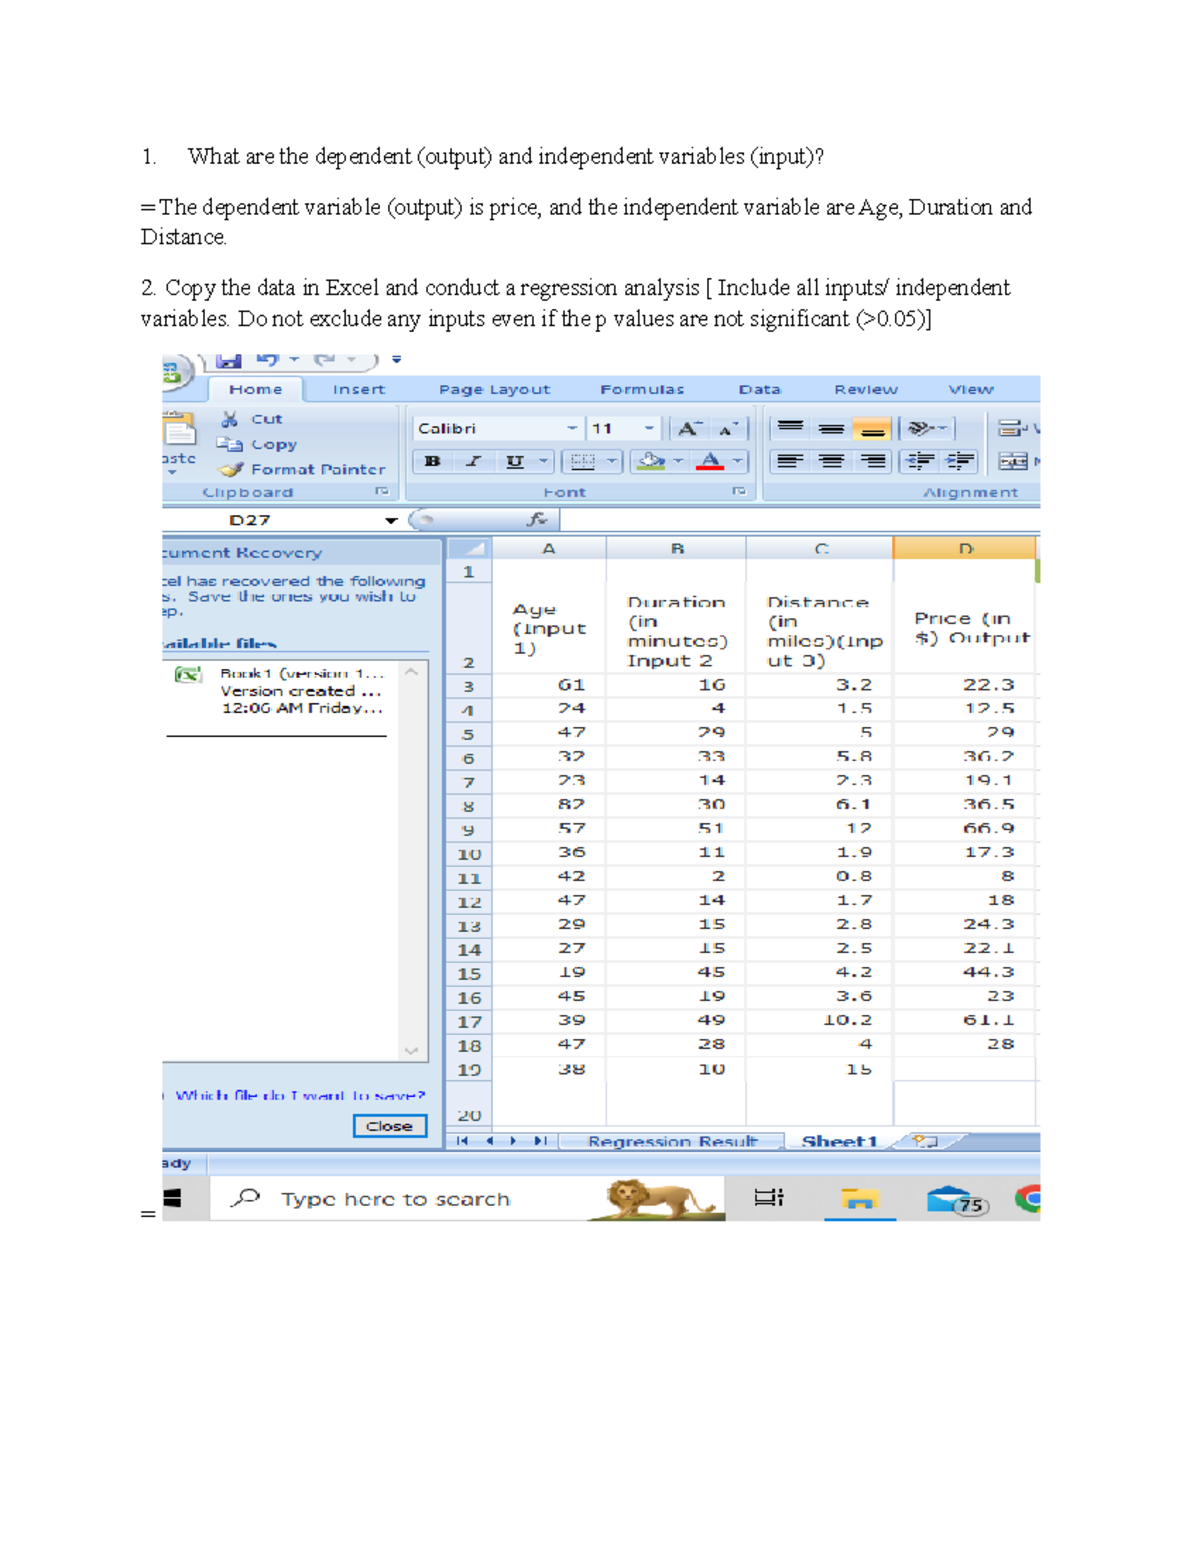Open the Calibri font name dropdown
Viewport: 1200px width, 1553px height.
(572, 428)
